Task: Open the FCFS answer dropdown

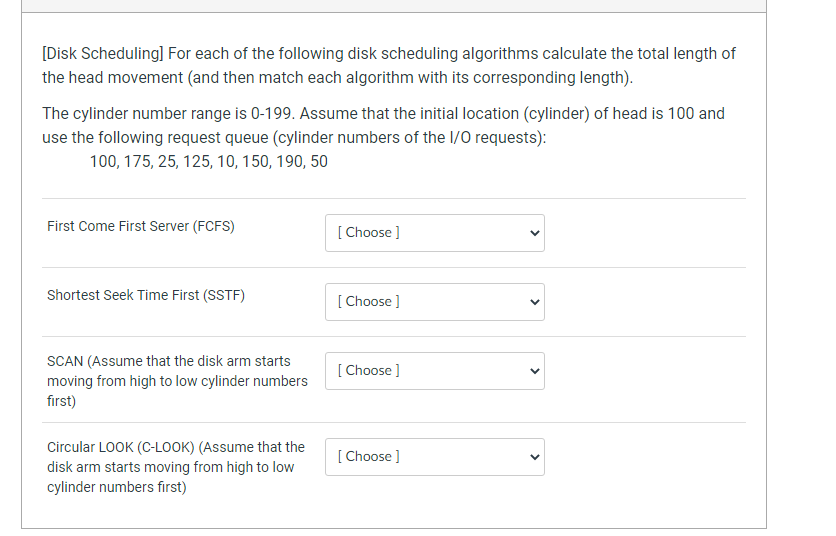Action: tap(435, 233)
